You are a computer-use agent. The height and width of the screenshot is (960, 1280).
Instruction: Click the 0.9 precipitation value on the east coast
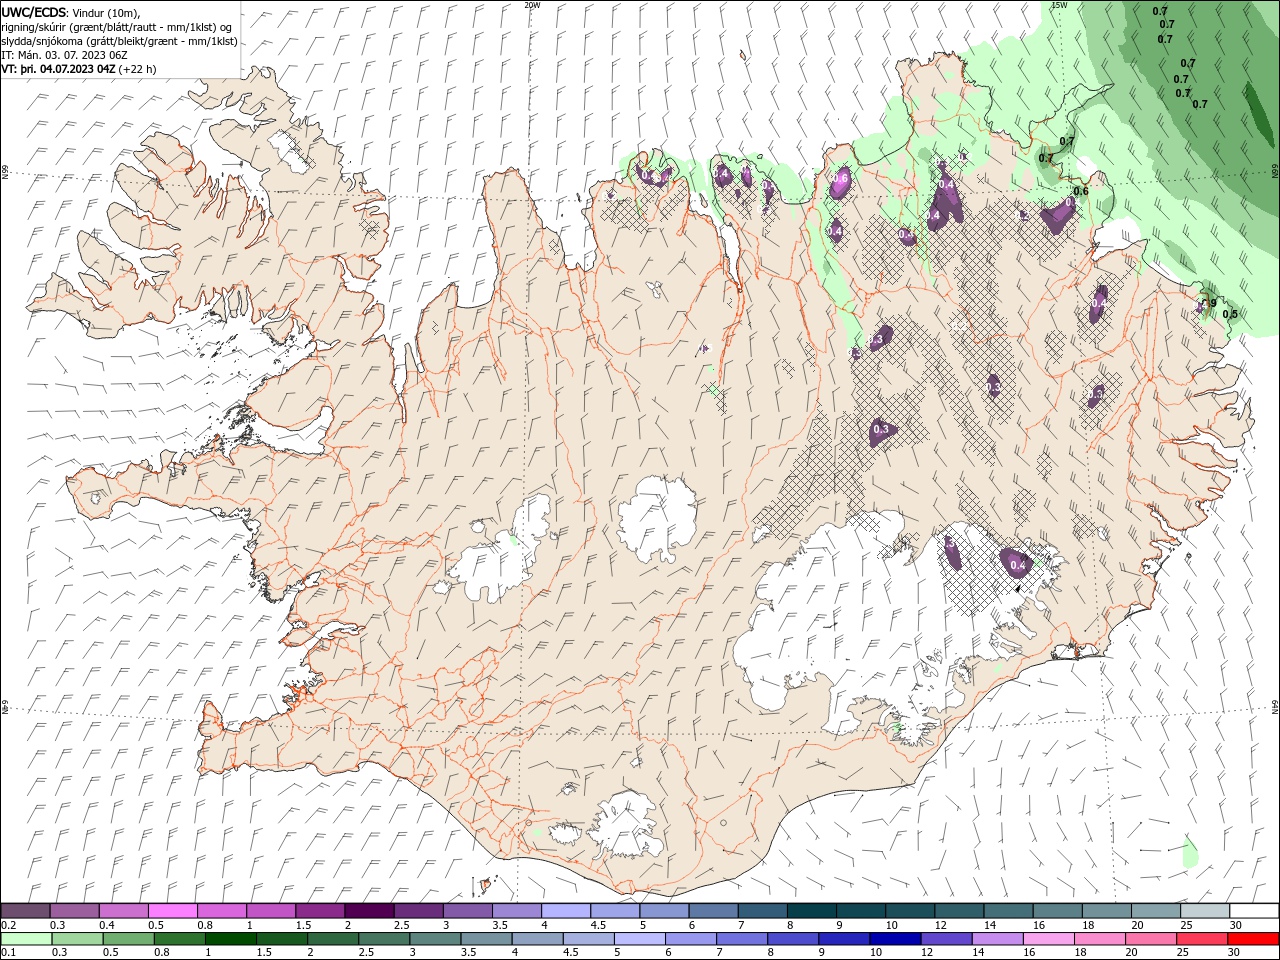(x=1209, y=303)
